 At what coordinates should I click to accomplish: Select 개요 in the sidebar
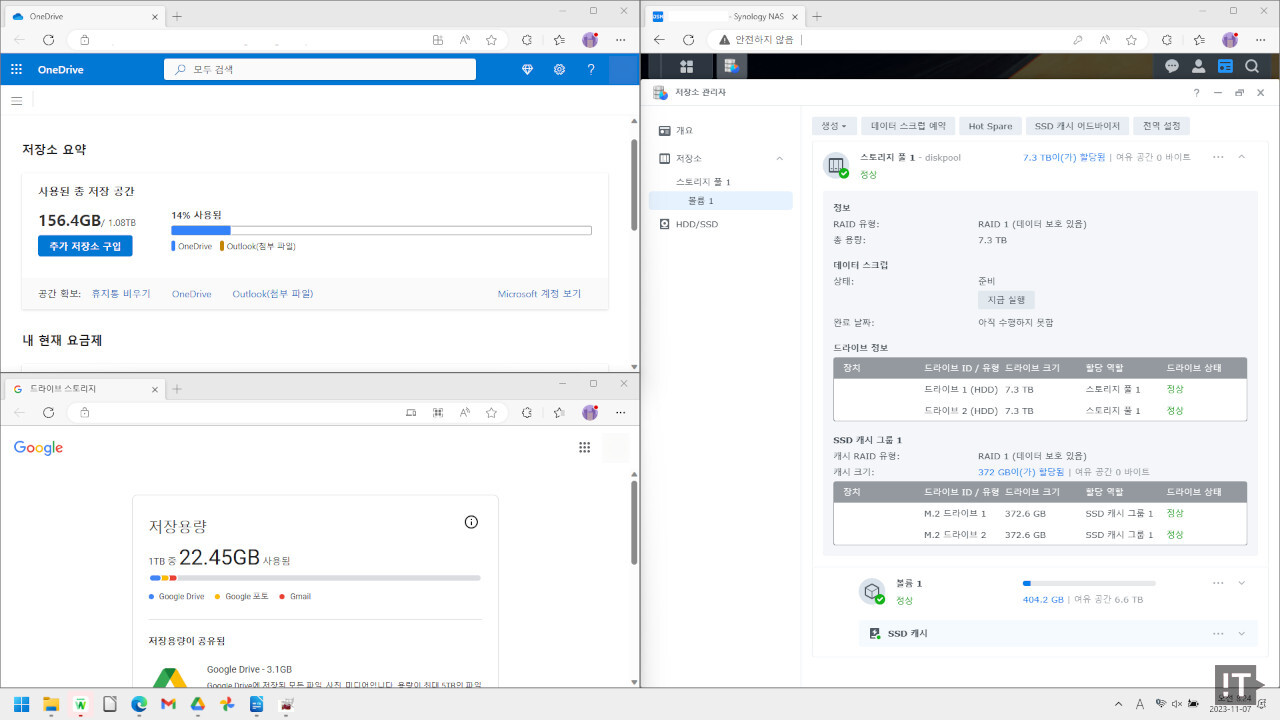(684, 130)
